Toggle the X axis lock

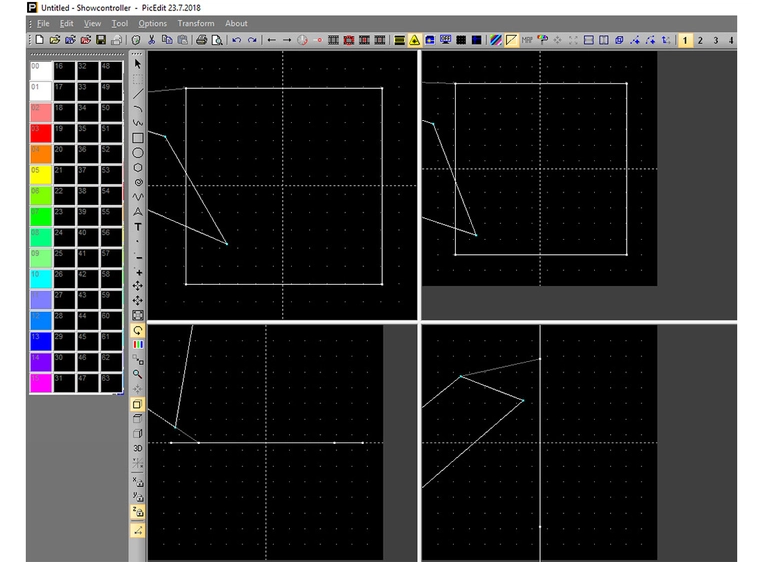click(x=138, y=481)
